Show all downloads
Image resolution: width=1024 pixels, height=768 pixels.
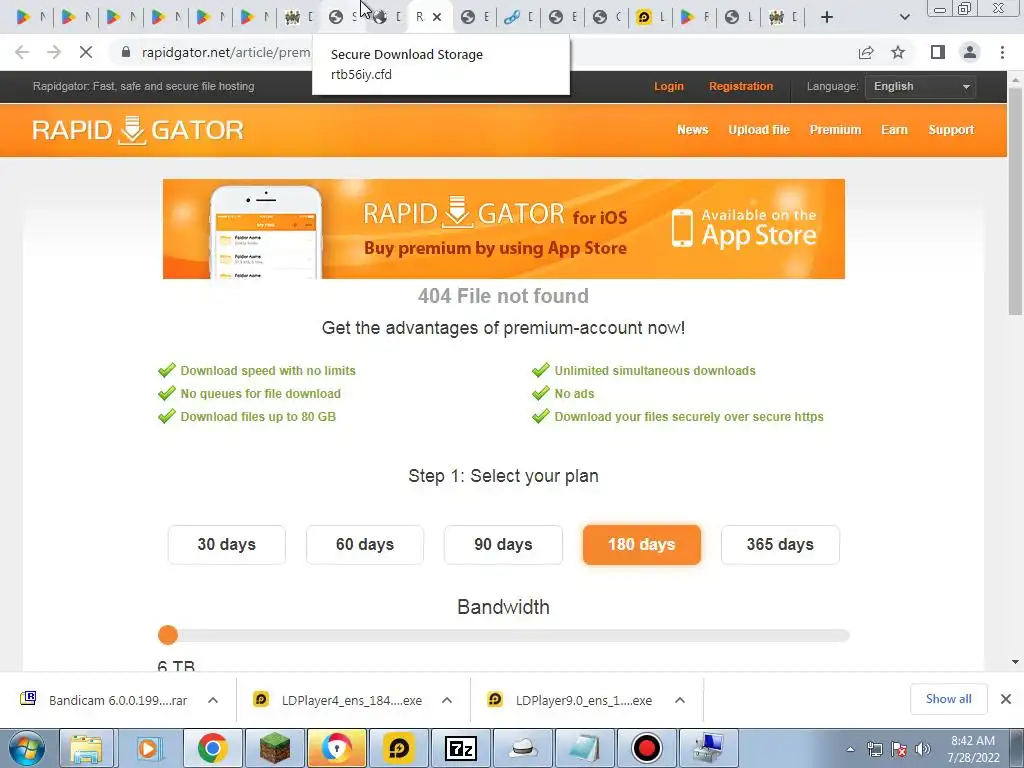click(x=948, y=699)
